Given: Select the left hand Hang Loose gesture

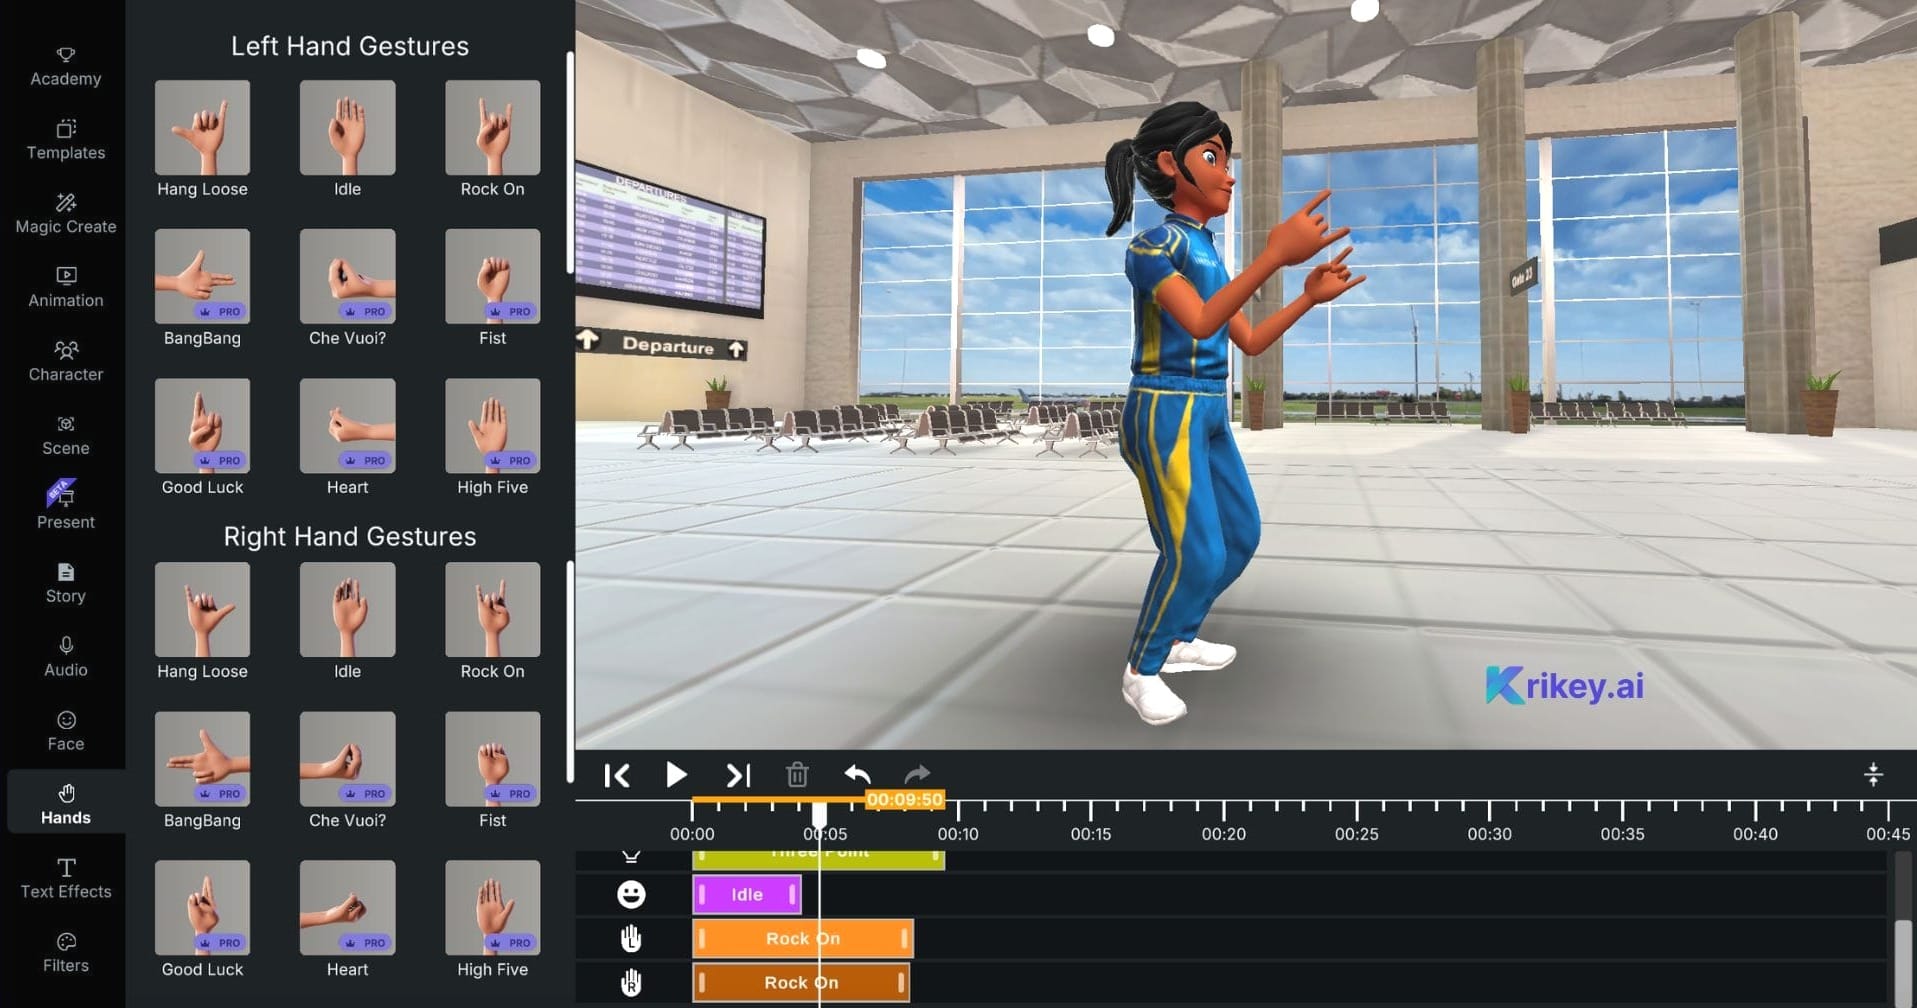Looking at the screenshot, I should (x=201, y=127).
